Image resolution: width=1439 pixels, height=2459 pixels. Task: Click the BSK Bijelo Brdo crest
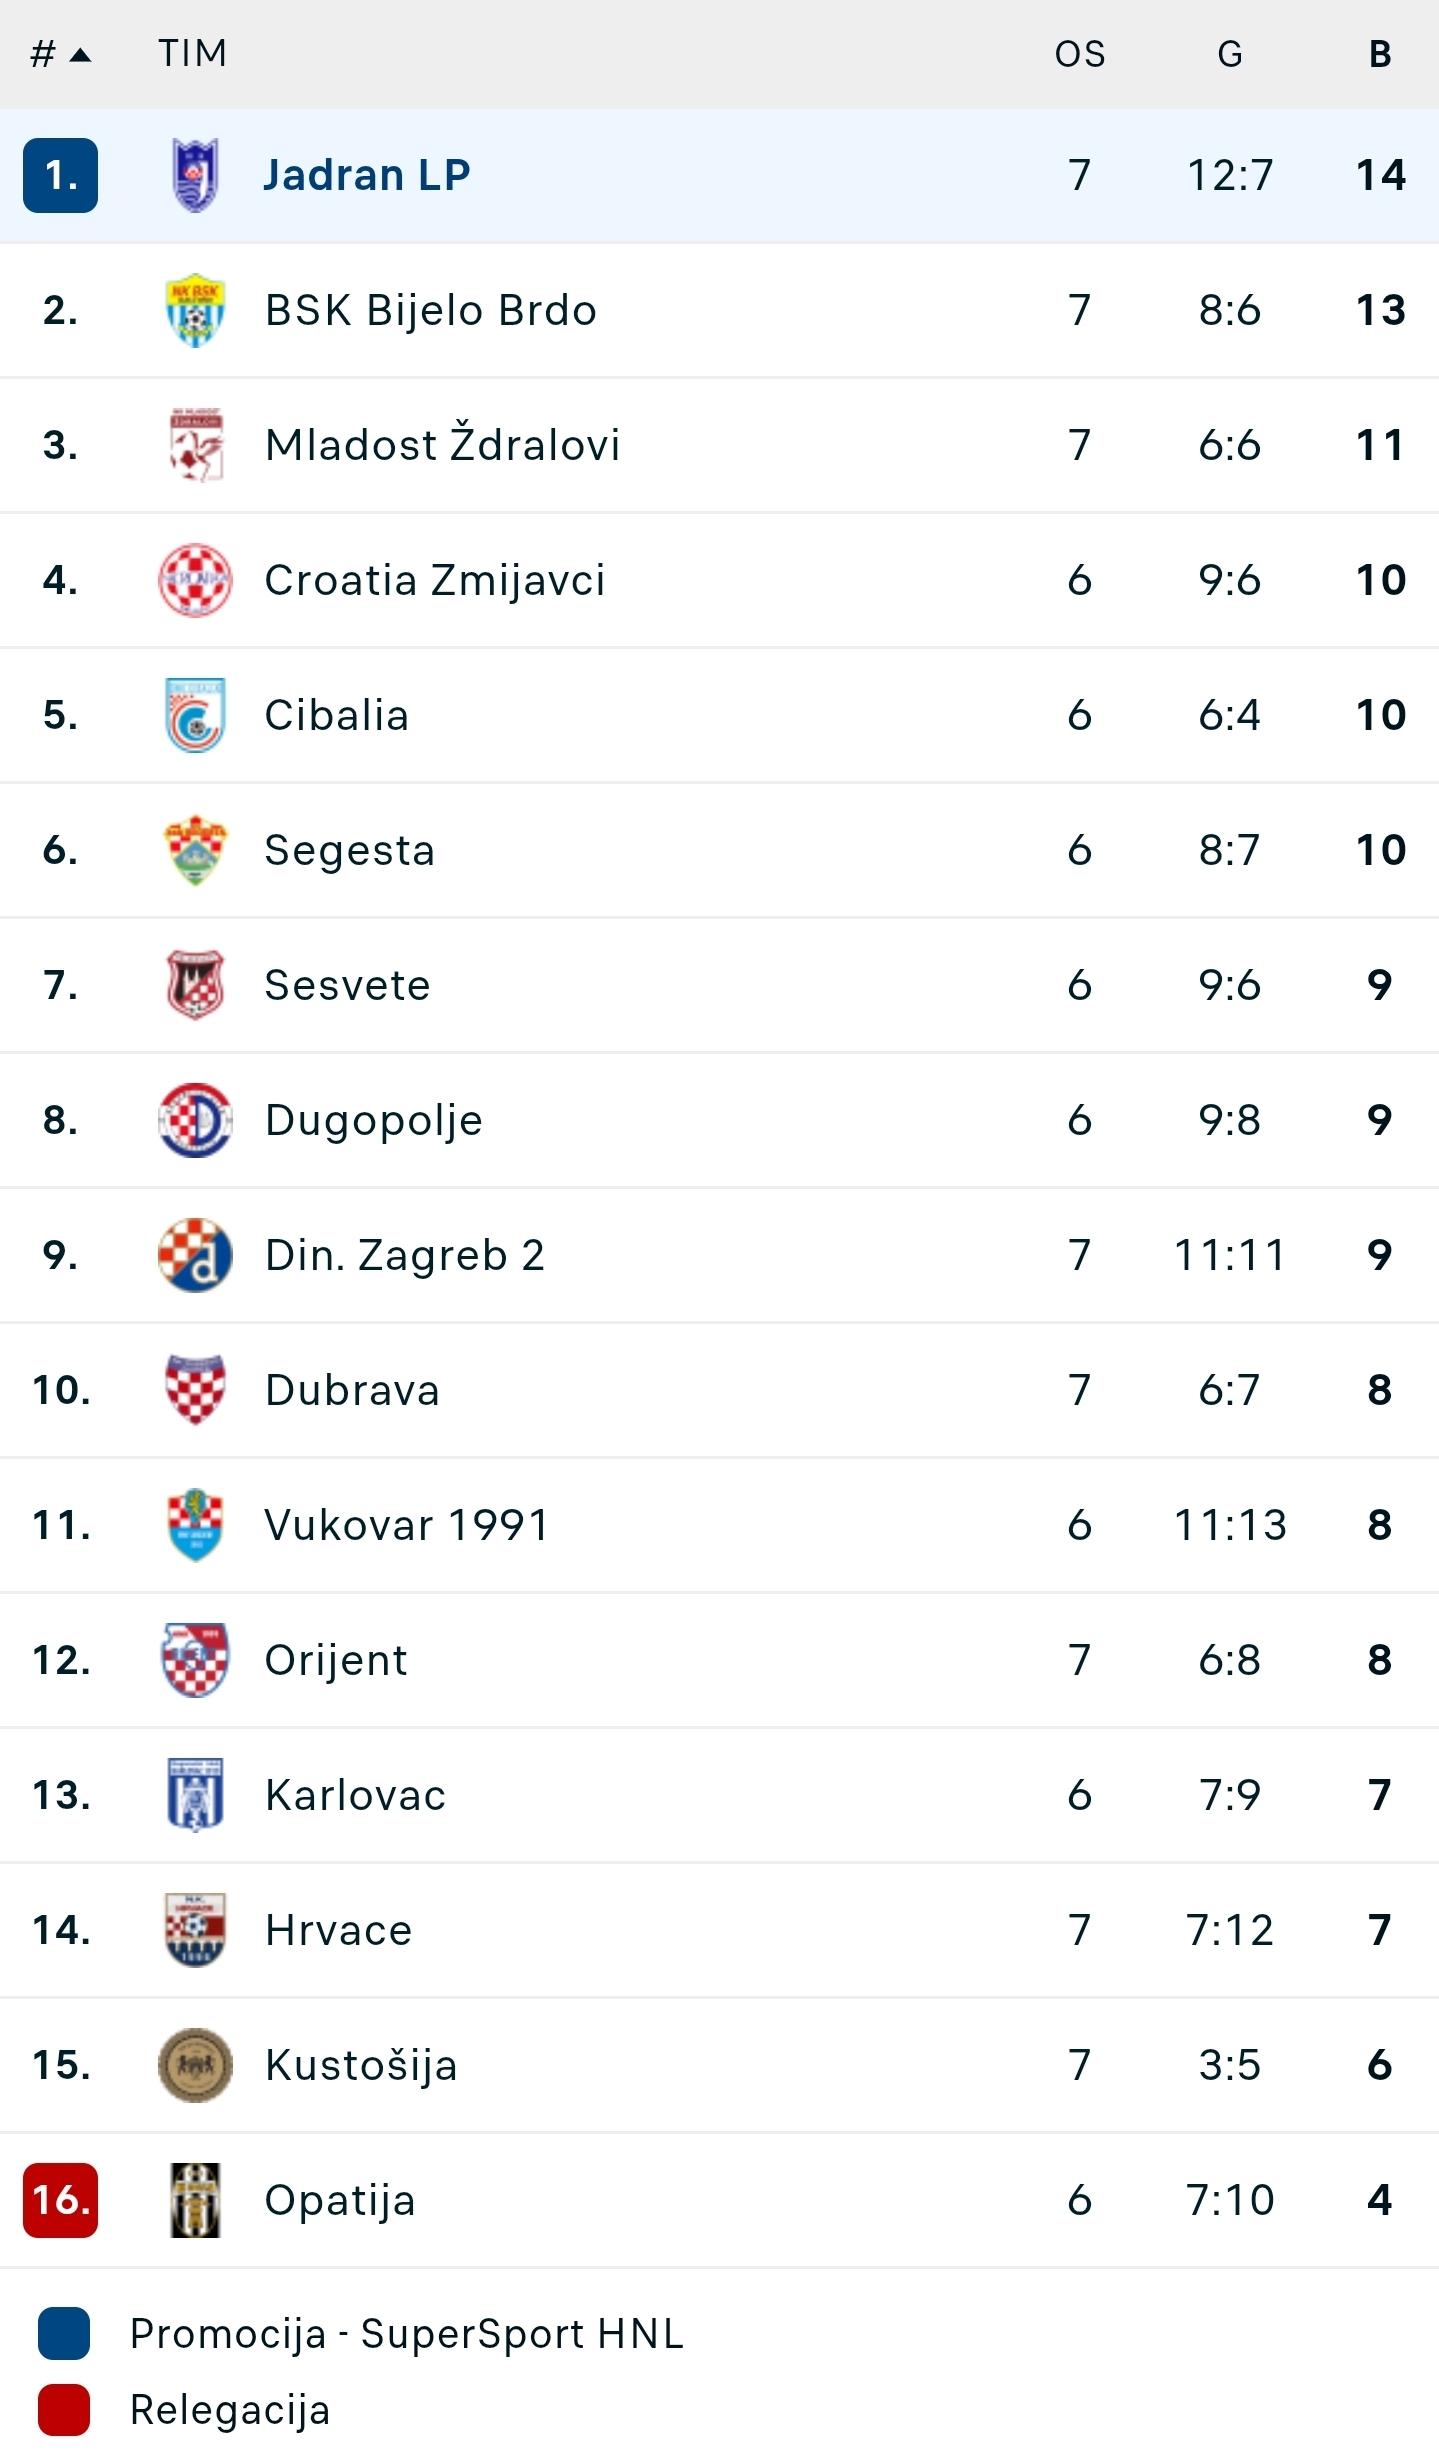pyautogui.click(x=195, y=310)
